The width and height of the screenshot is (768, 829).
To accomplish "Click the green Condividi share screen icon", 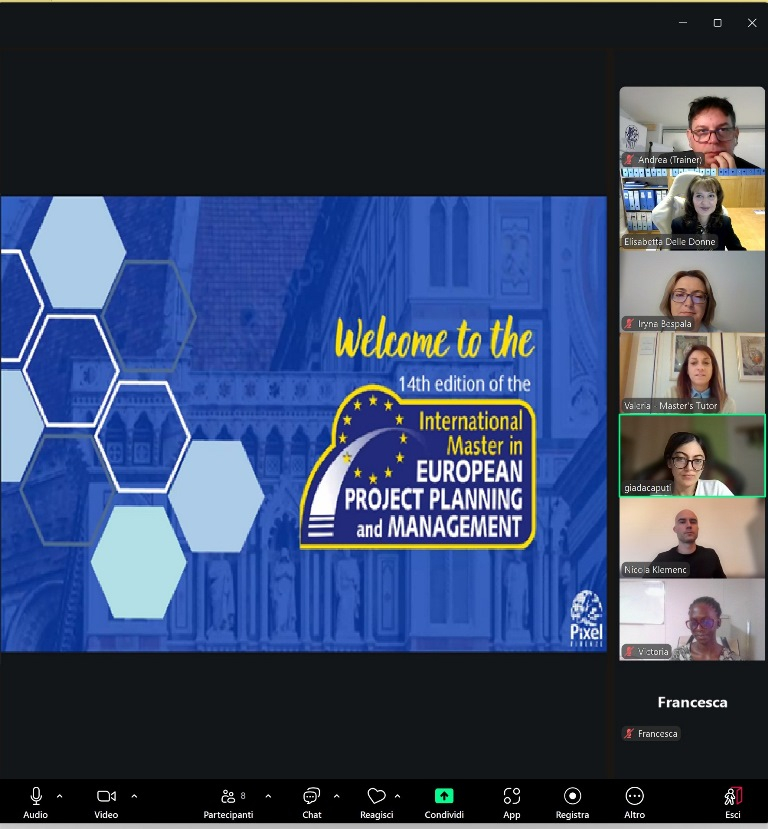I will click(444, 797).
